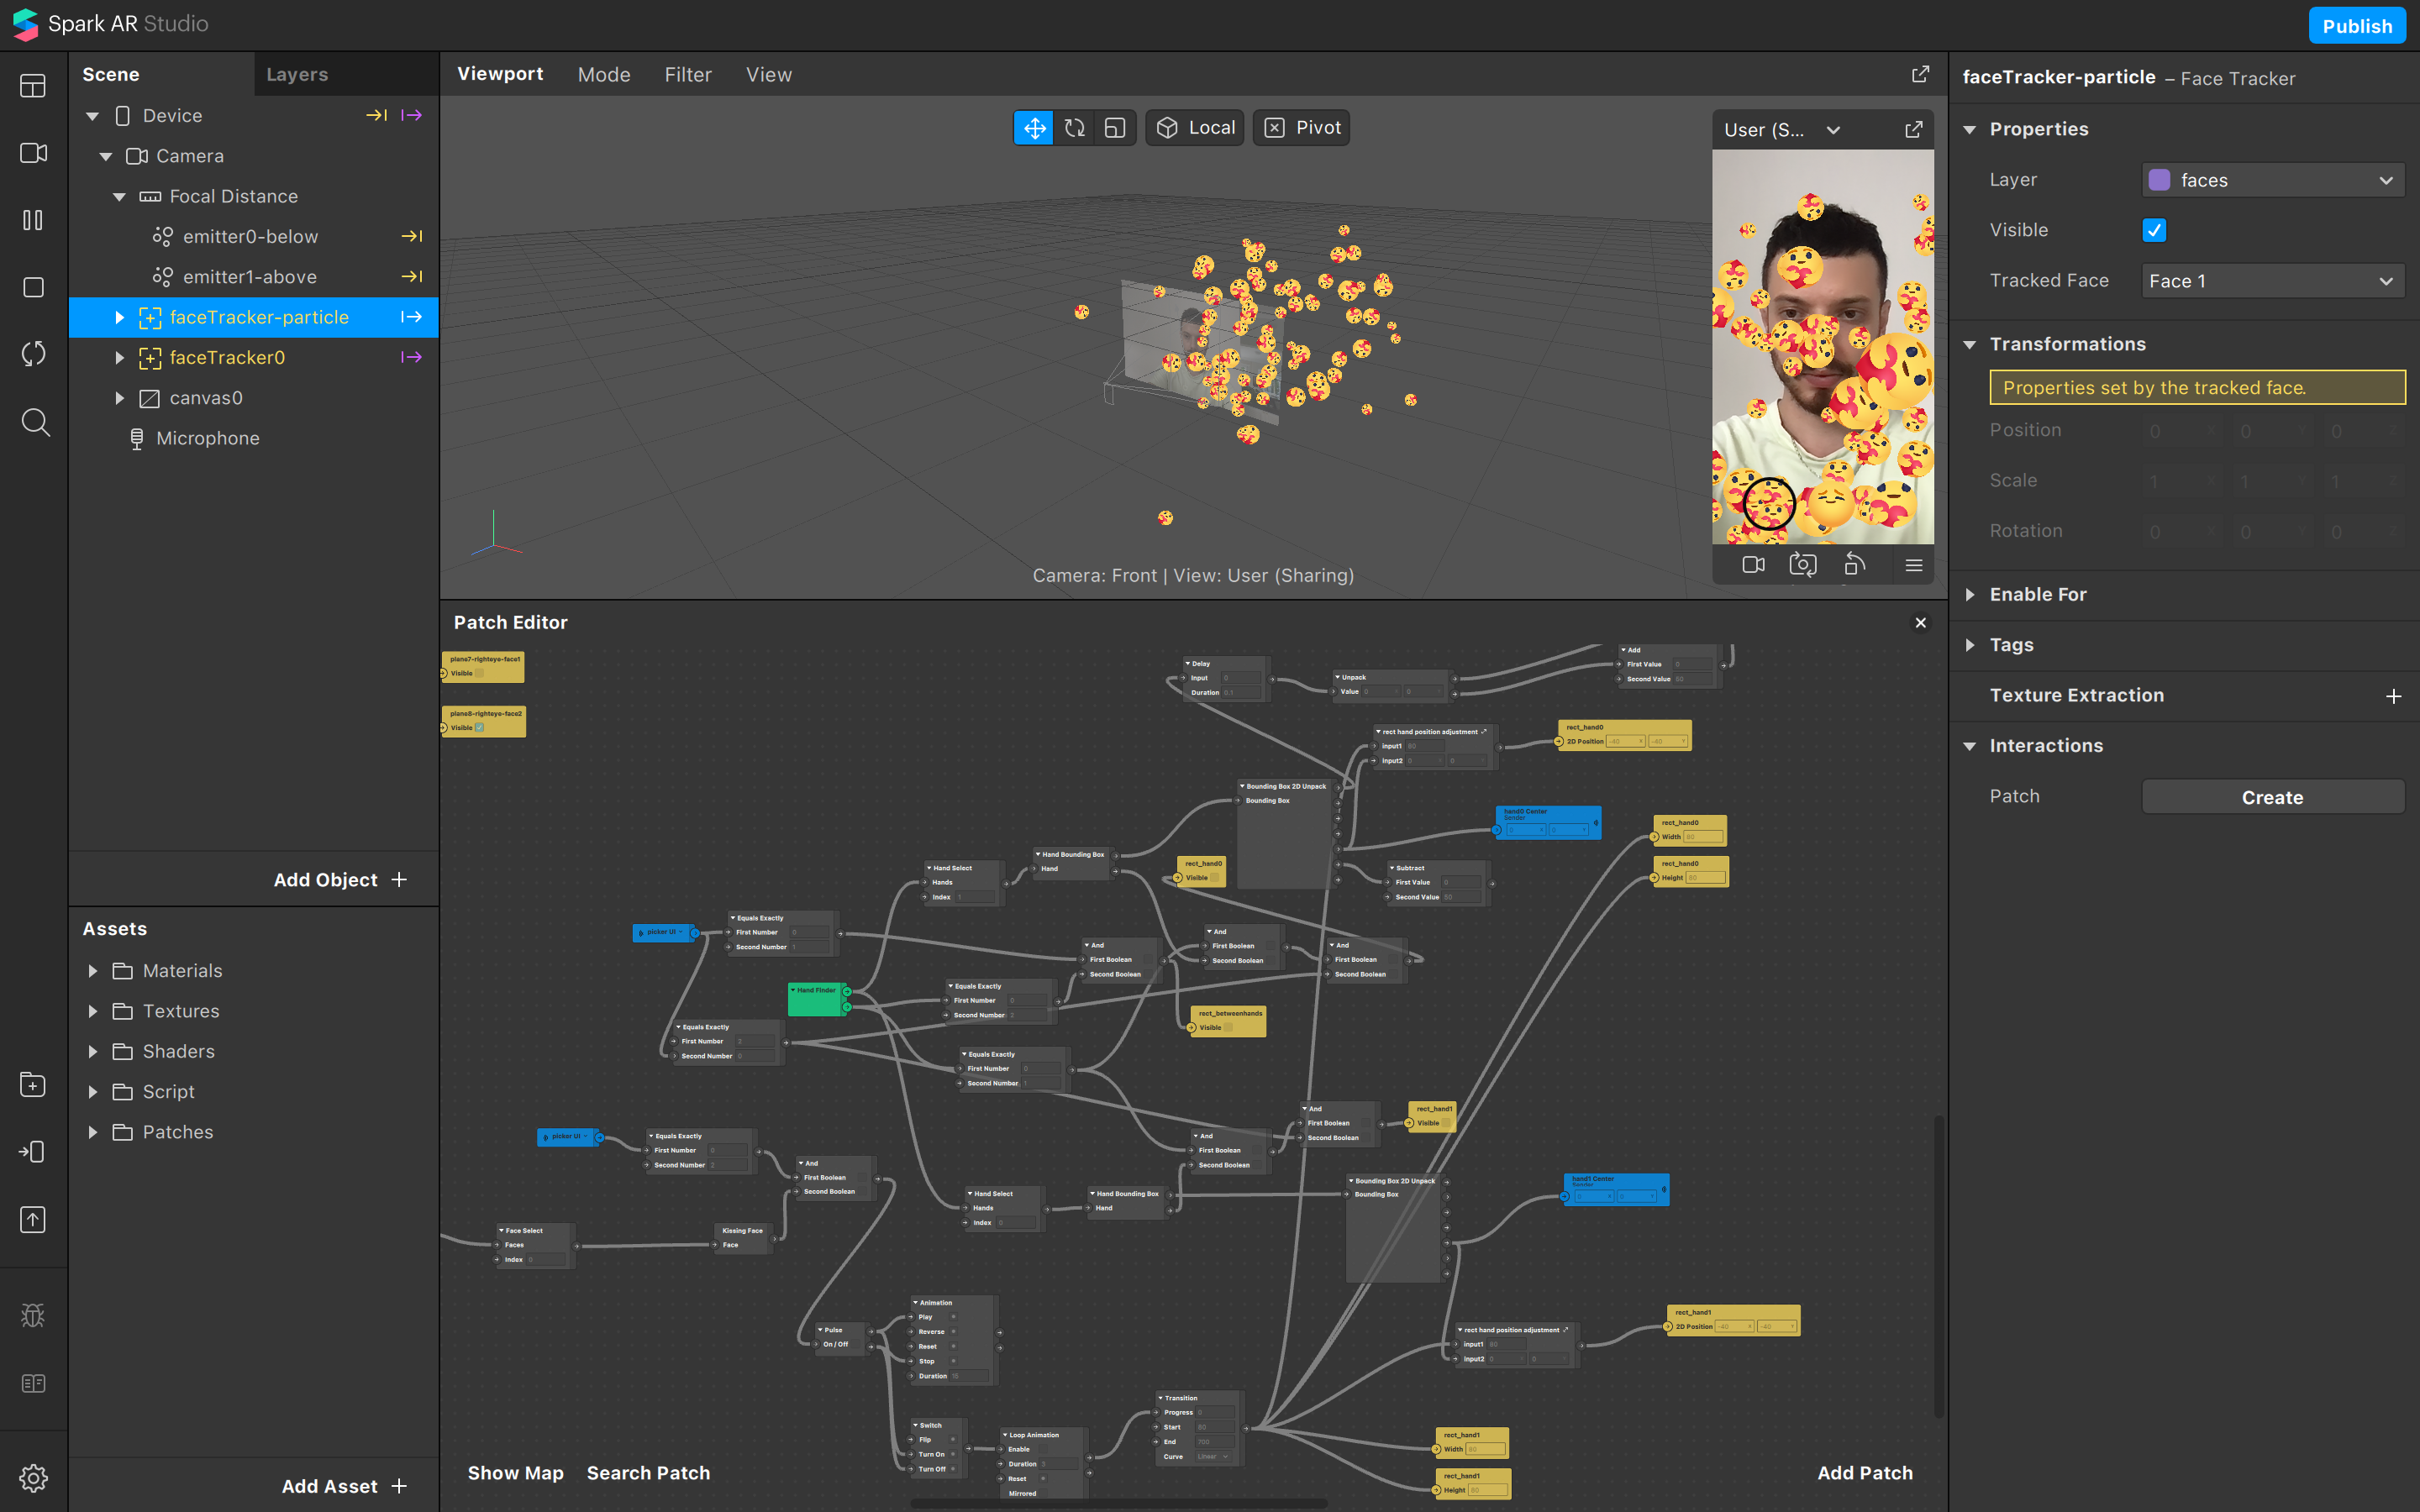Switch to the Scene tab
Image resolution: width=2420 pixels, height=1512 pixels.
111,75
